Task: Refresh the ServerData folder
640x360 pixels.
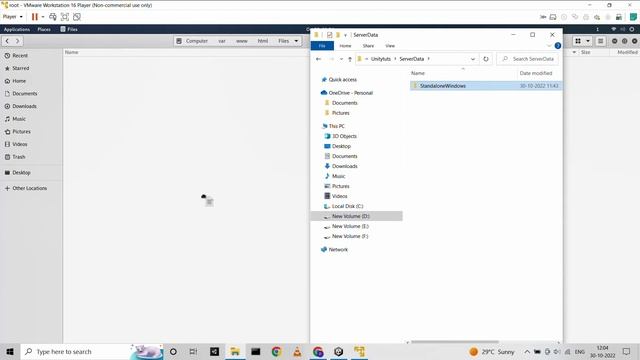Action: 486,59
